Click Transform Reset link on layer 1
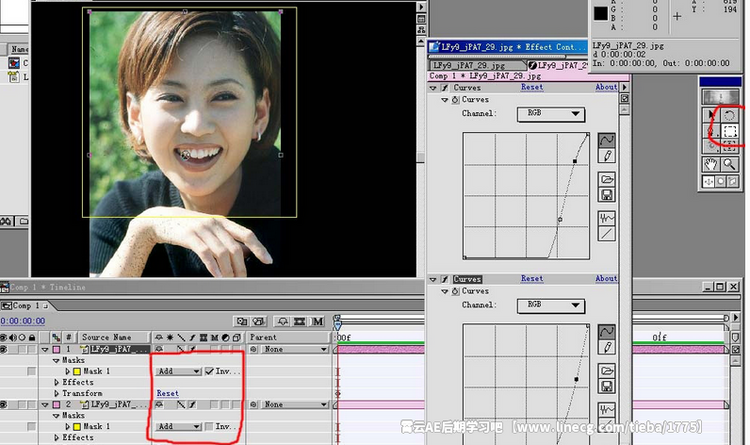 [167, 393]
